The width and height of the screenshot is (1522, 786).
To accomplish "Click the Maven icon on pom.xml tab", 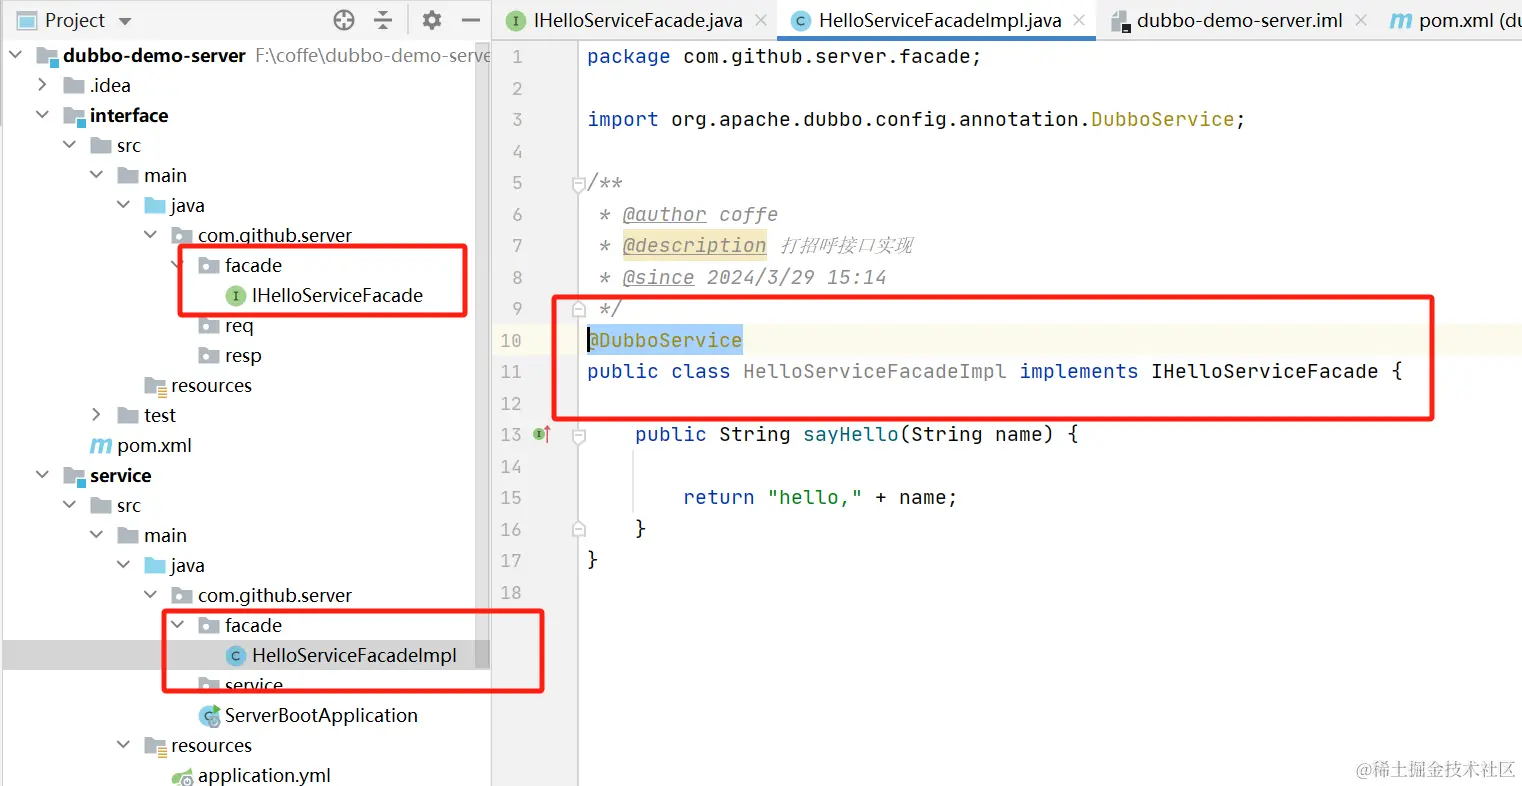I will click(x=1401, y=20).
